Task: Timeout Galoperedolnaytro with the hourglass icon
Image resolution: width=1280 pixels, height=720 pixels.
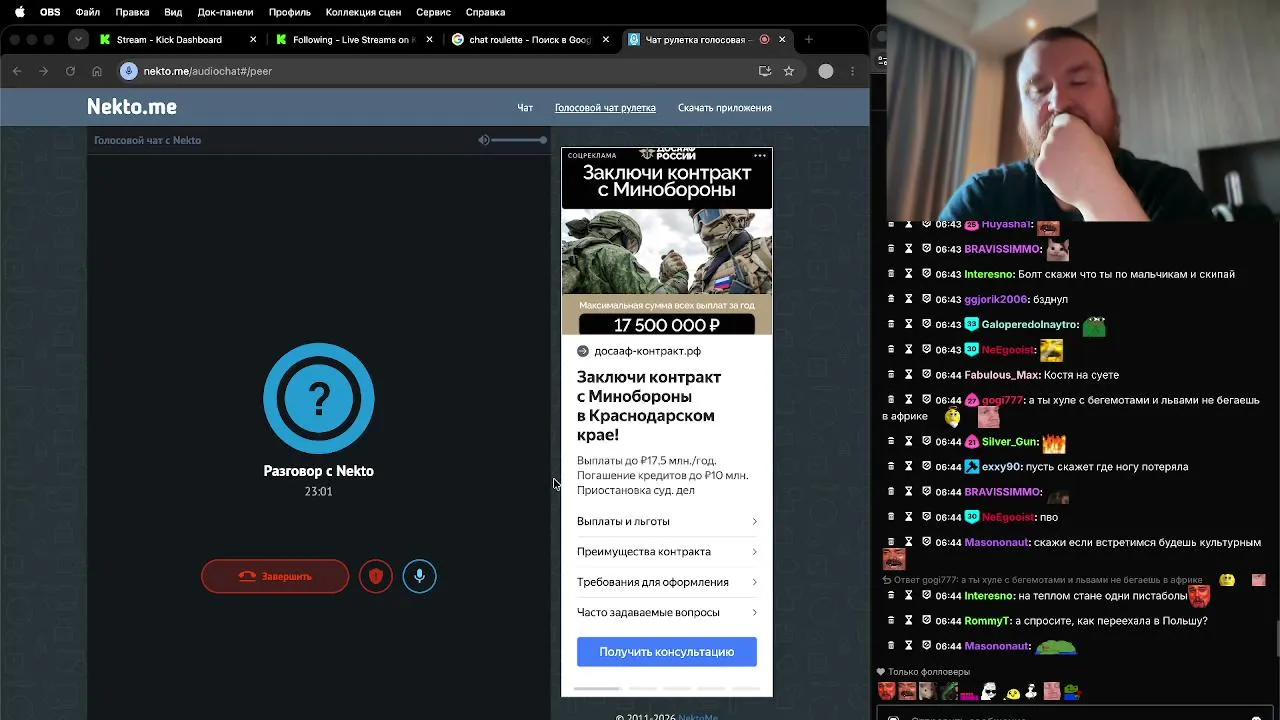Action: click(909, 324)
